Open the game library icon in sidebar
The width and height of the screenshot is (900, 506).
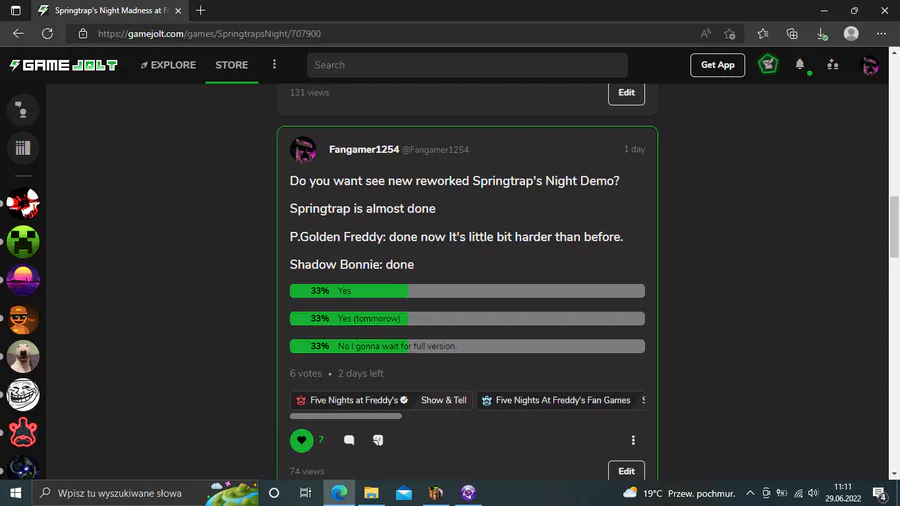(x=23, y=148)
